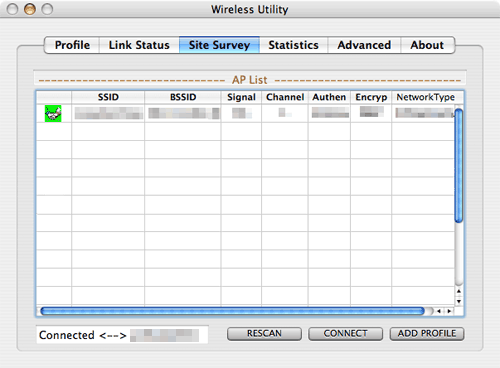Open the Link Status tab
The image size is (500, 368).
tap(139, 45)
